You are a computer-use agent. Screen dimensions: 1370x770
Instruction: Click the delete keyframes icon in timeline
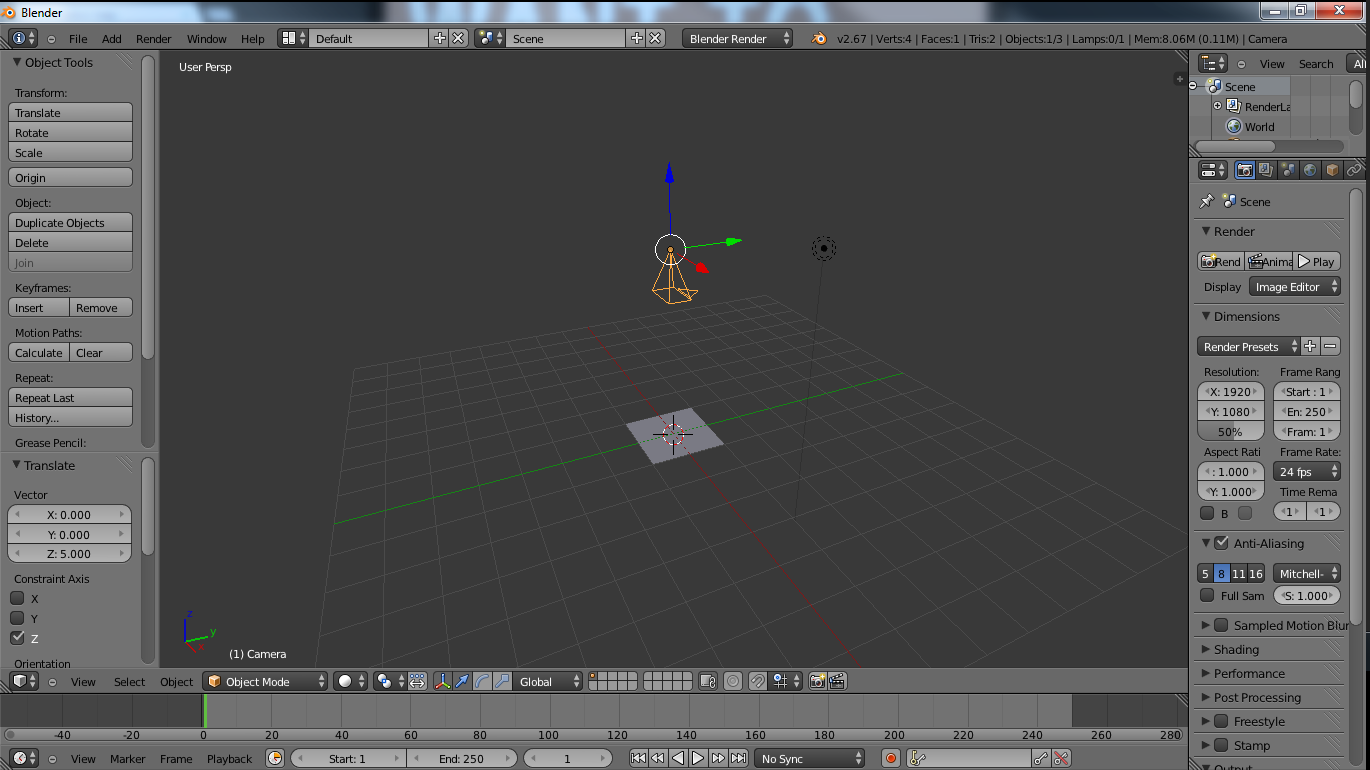[x=1061, y=758]
